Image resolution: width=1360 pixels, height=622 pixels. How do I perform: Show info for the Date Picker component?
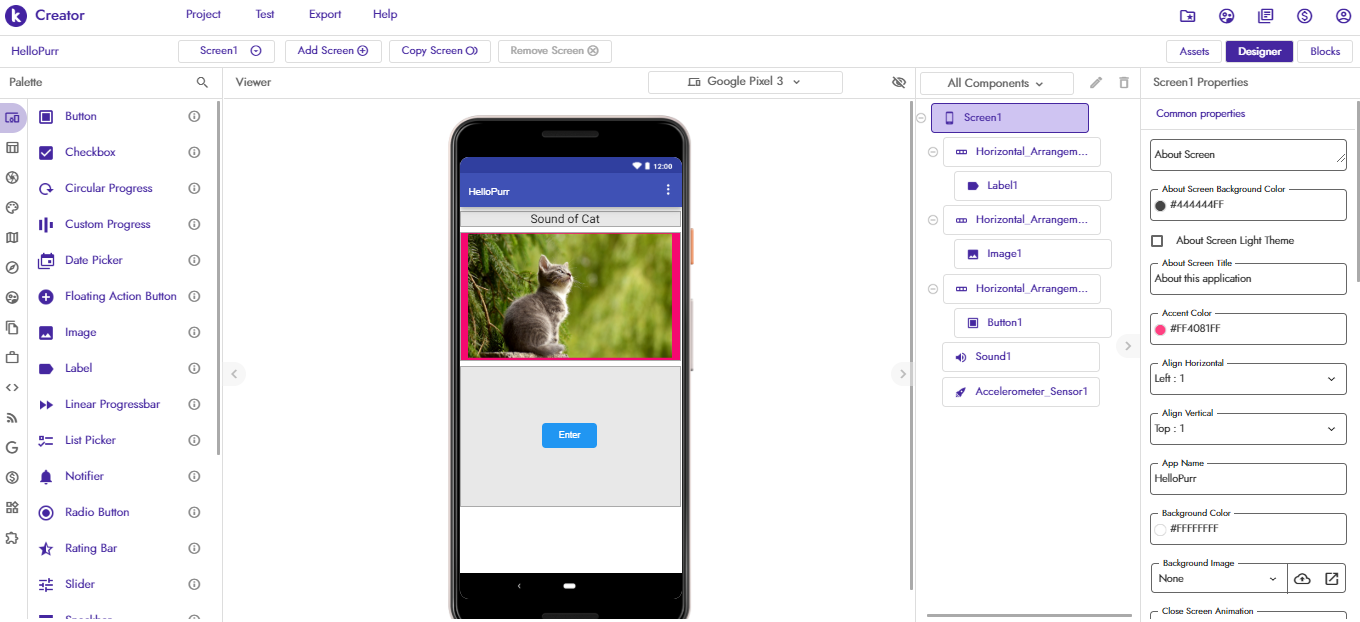coord(194,260)
